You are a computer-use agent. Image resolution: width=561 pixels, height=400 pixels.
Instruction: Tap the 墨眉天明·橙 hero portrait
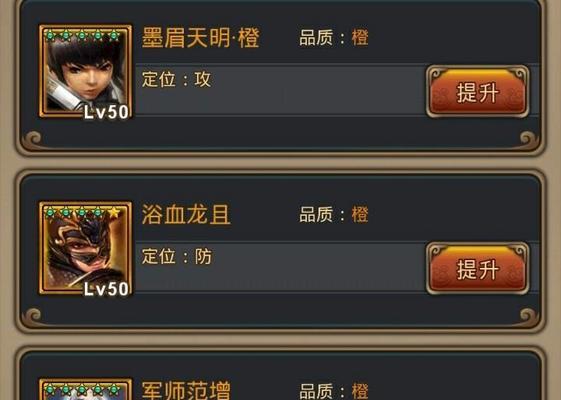(x=85, y=71)
